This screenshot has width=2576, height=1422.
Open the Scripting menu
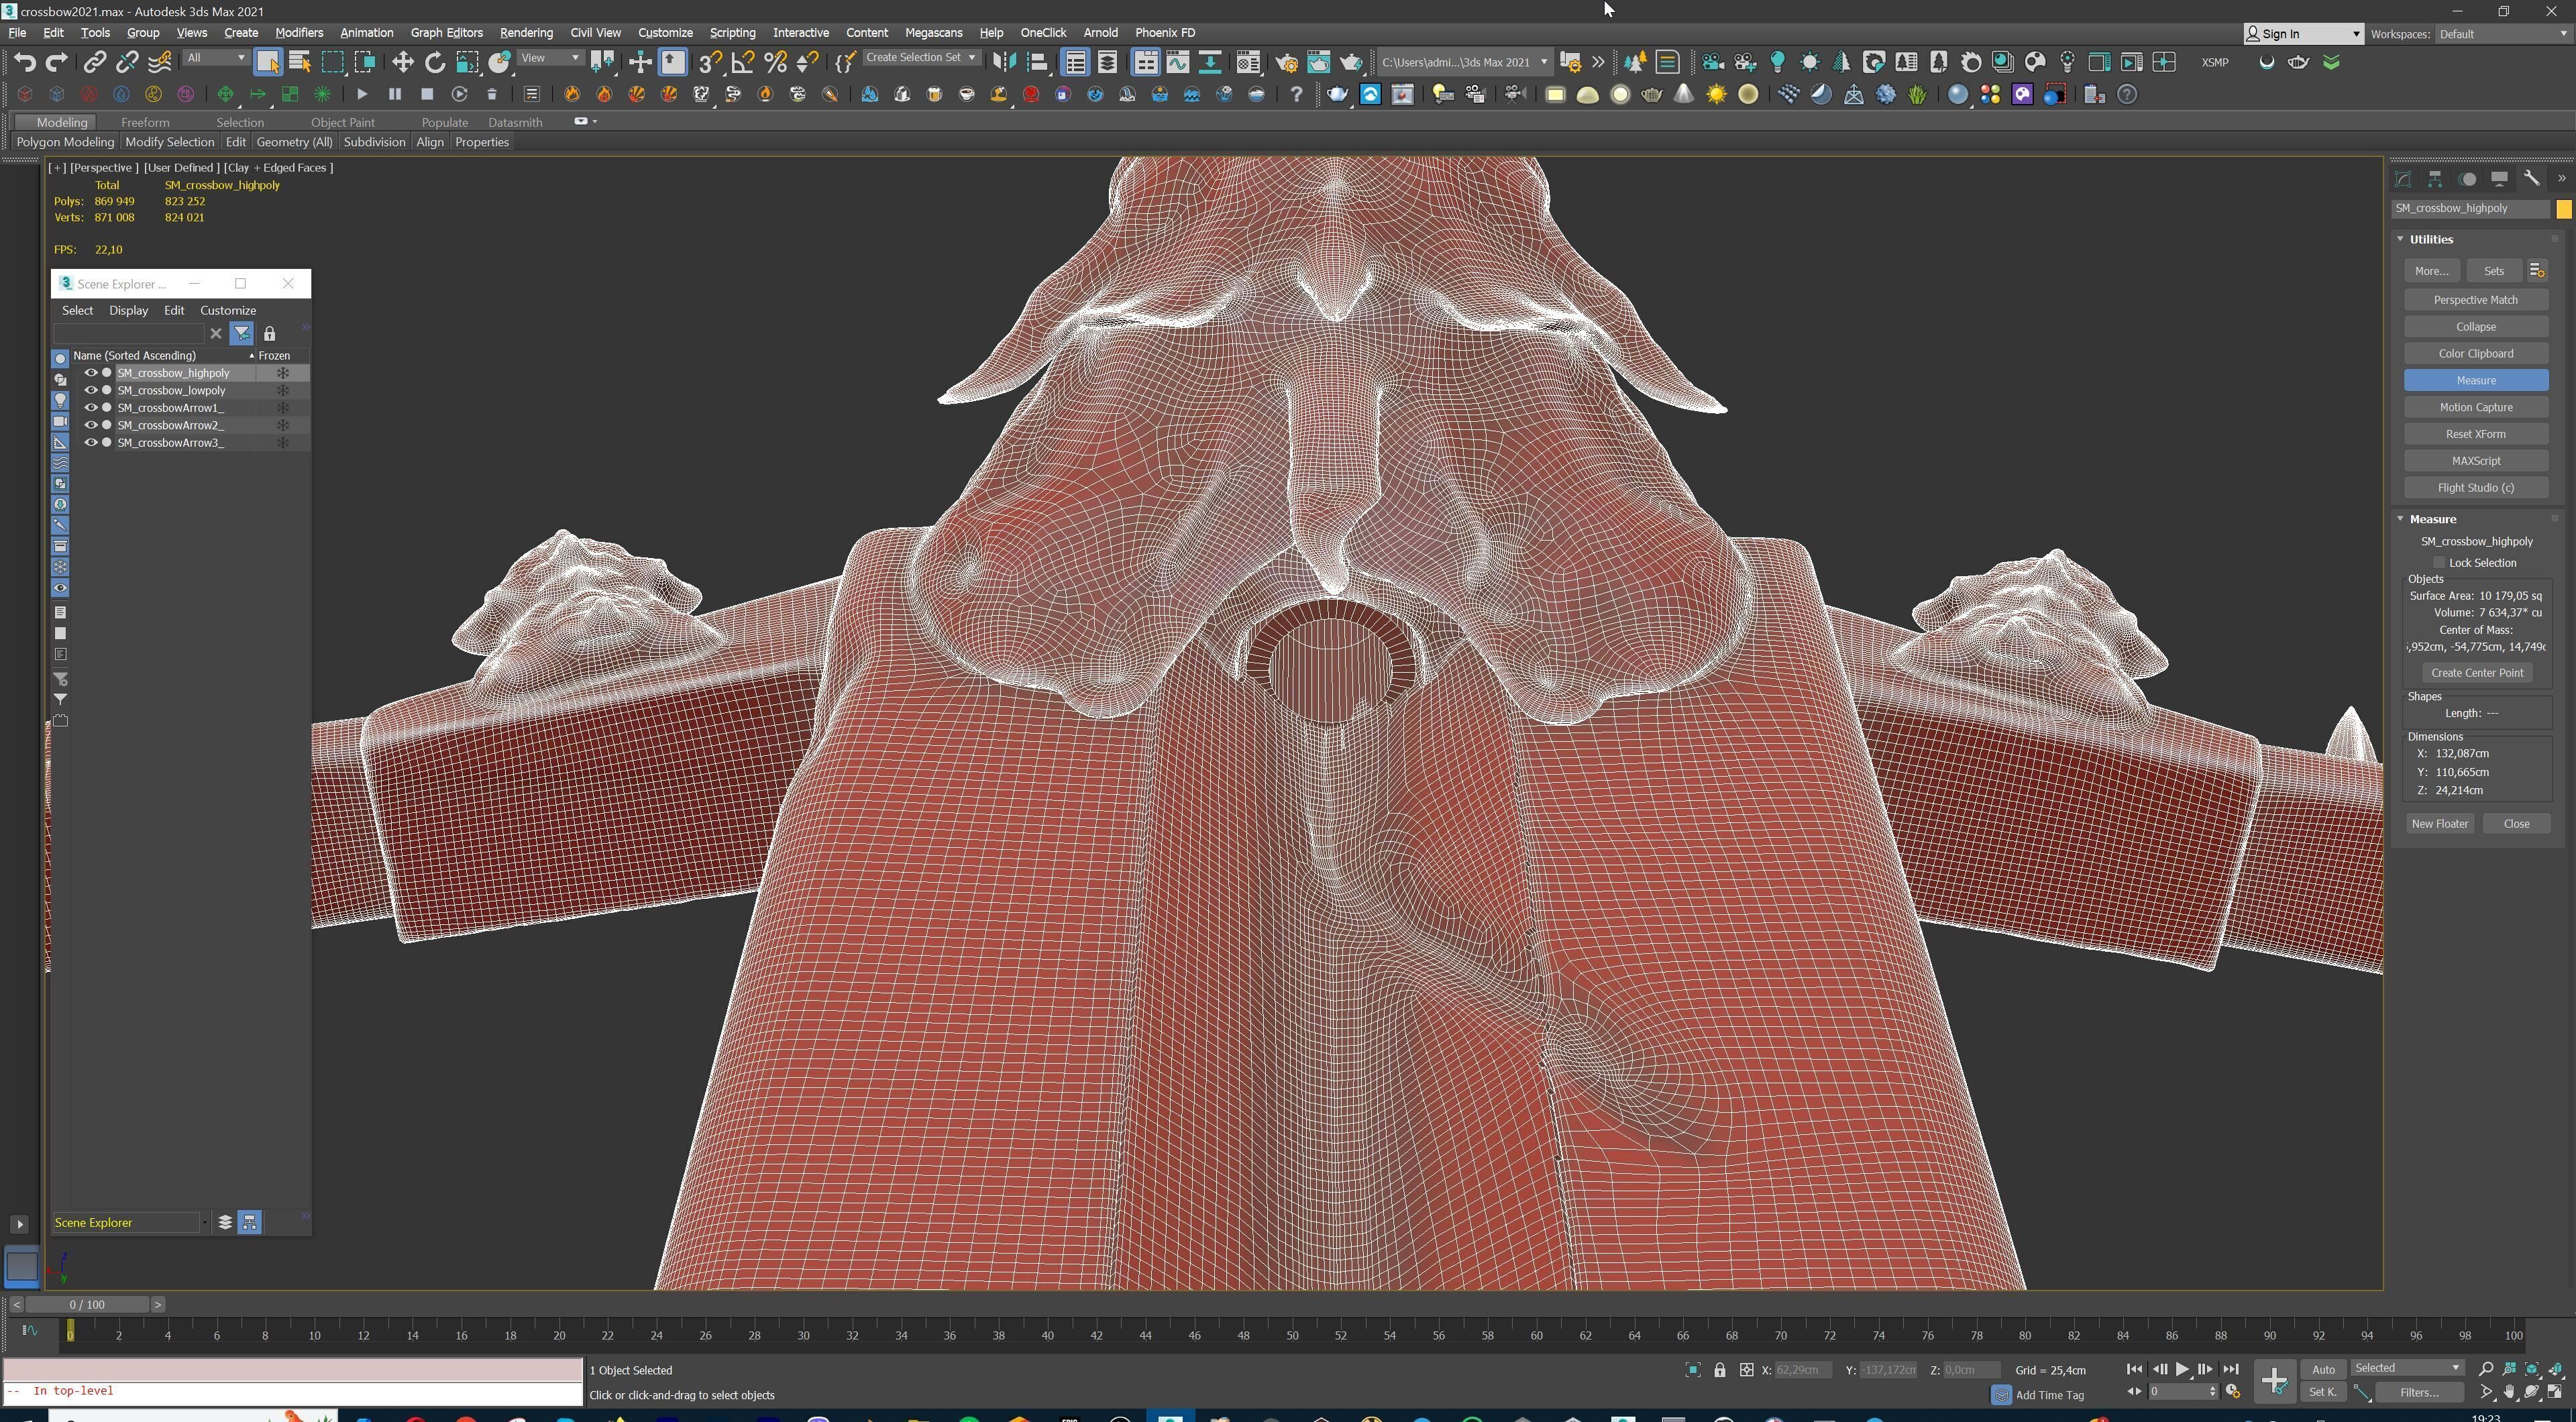(x=732, y=33)
